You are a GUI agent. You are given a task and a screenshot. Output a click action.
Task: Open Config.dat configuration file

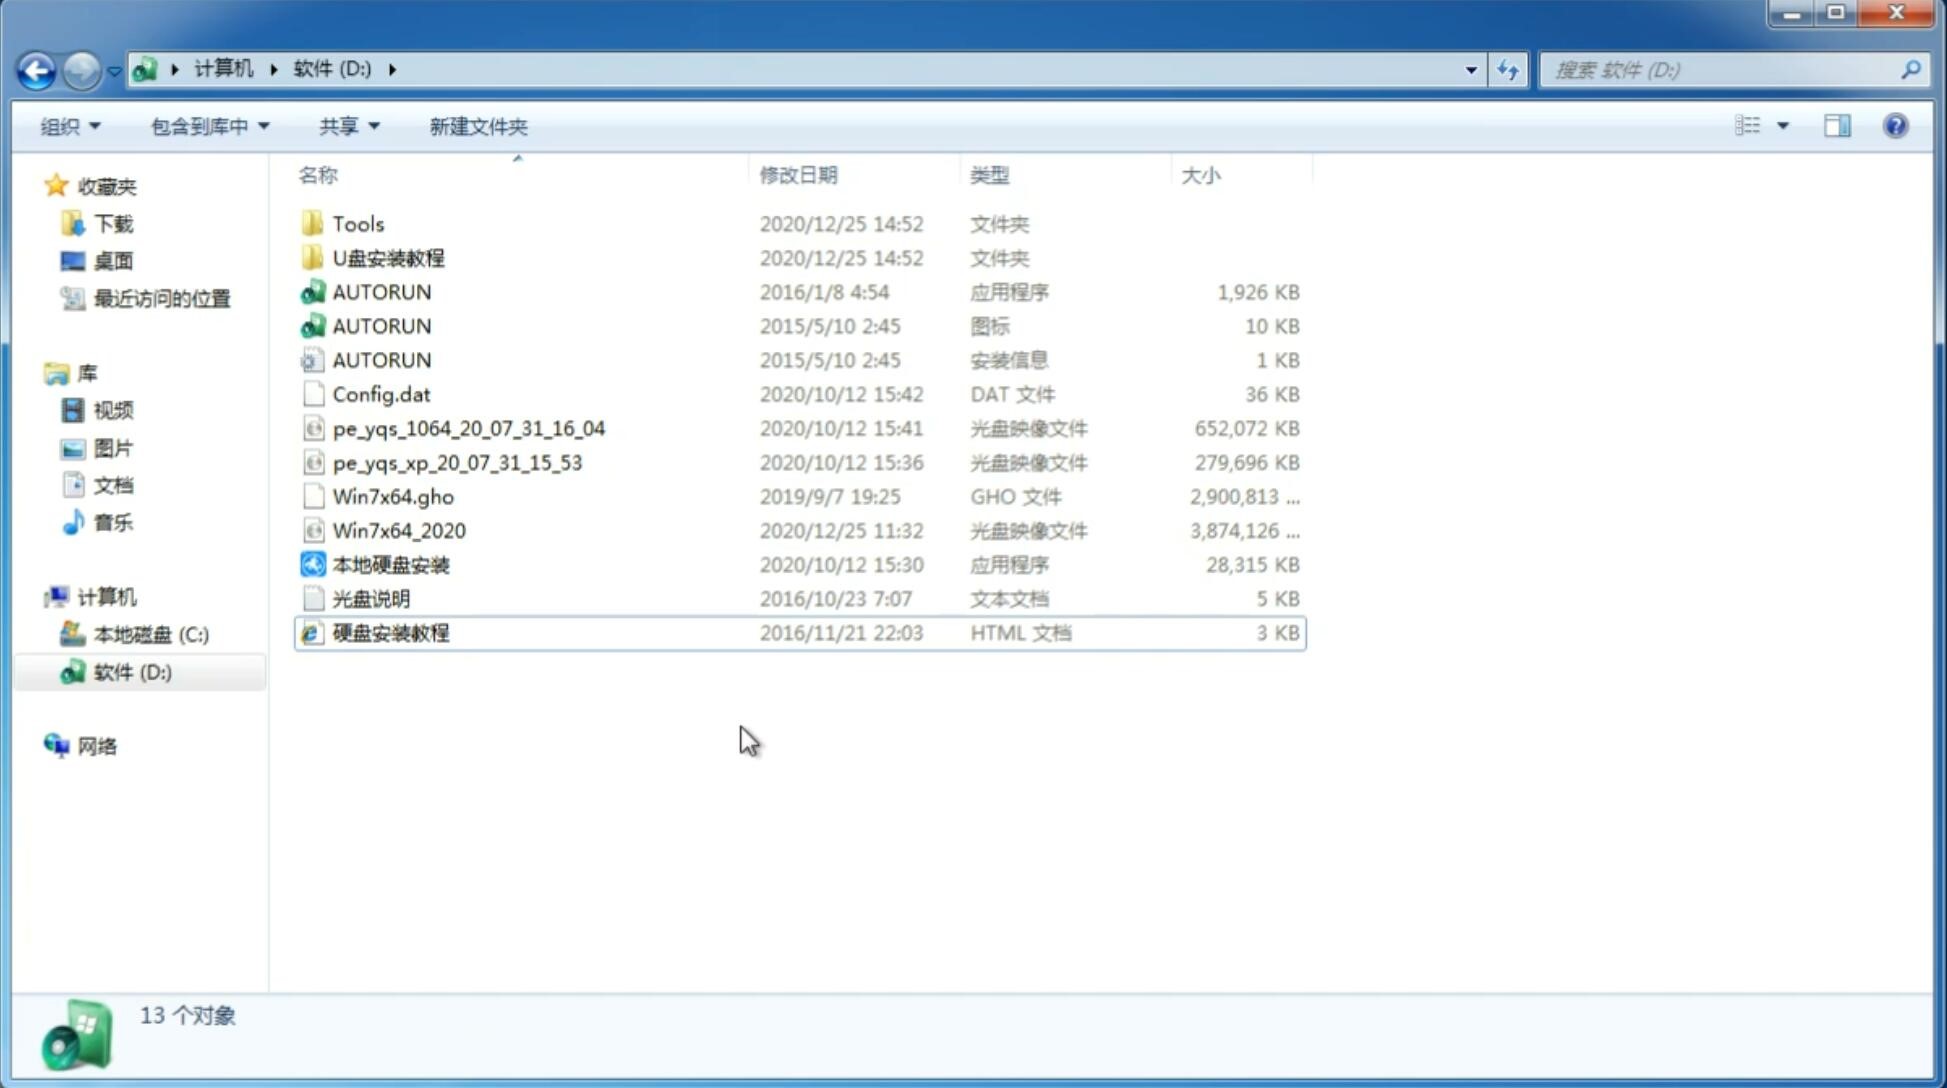tap(380, 393)
